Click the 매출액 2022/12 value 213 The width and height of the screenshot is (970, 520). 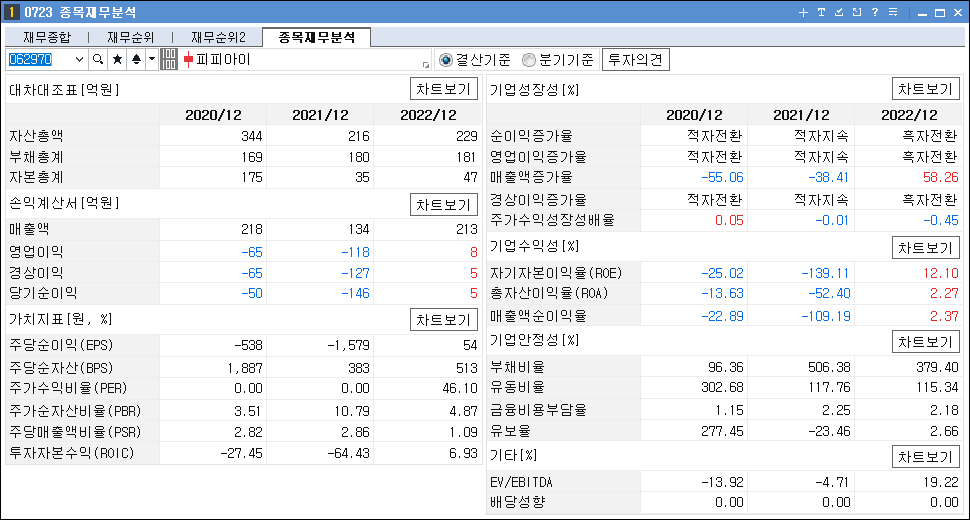466,229
